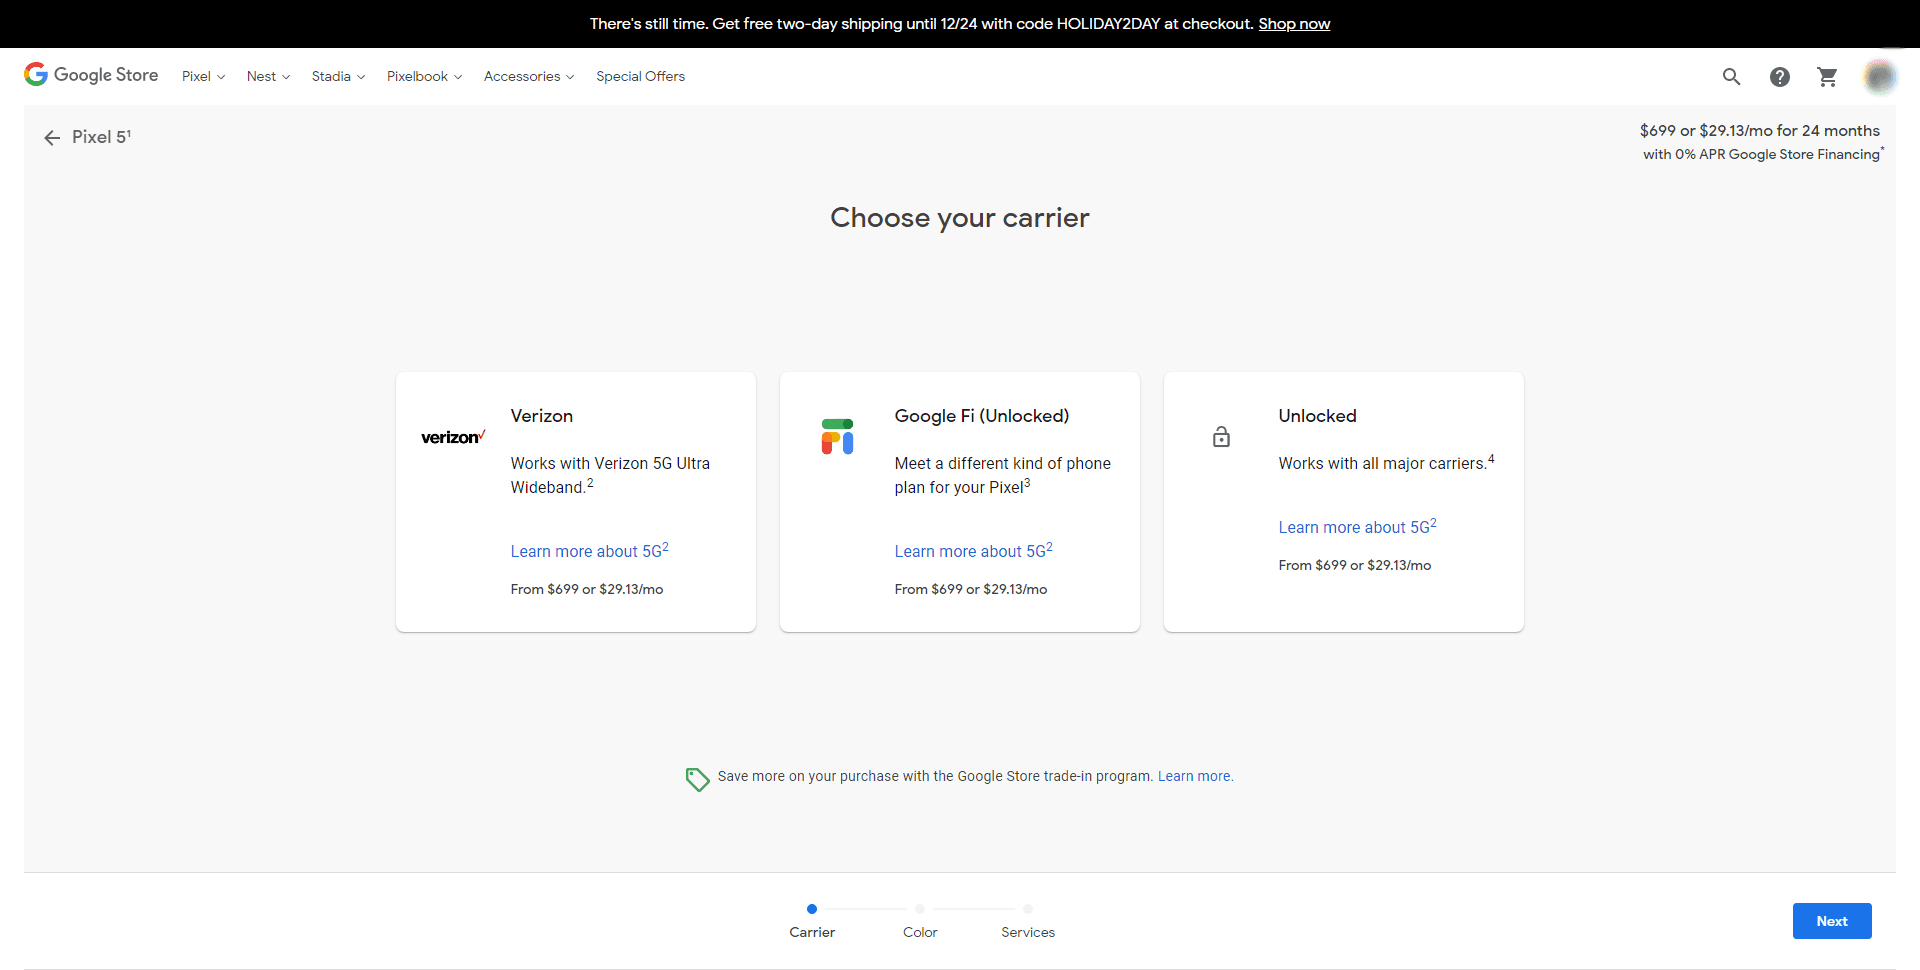The width and height of the screenshot is (1920, 970).
Task: Open the help question mark icon
Action: coord(1779,76)
